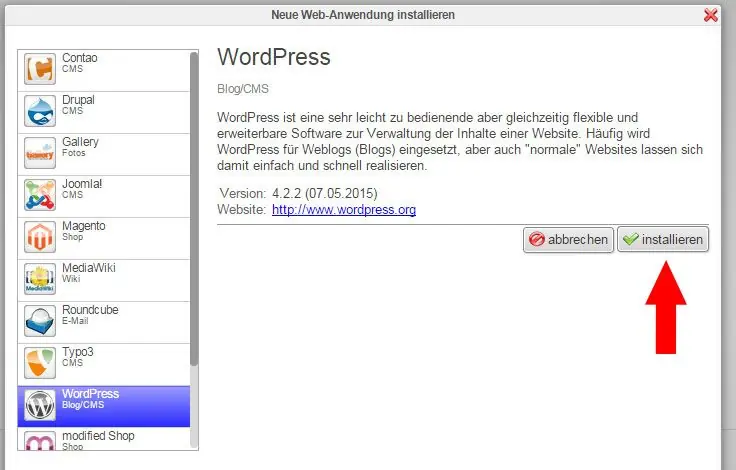The height and width of the screenshot is (470, 736).
Task: Select the Contao CMS icon
Action: [40, 69]
